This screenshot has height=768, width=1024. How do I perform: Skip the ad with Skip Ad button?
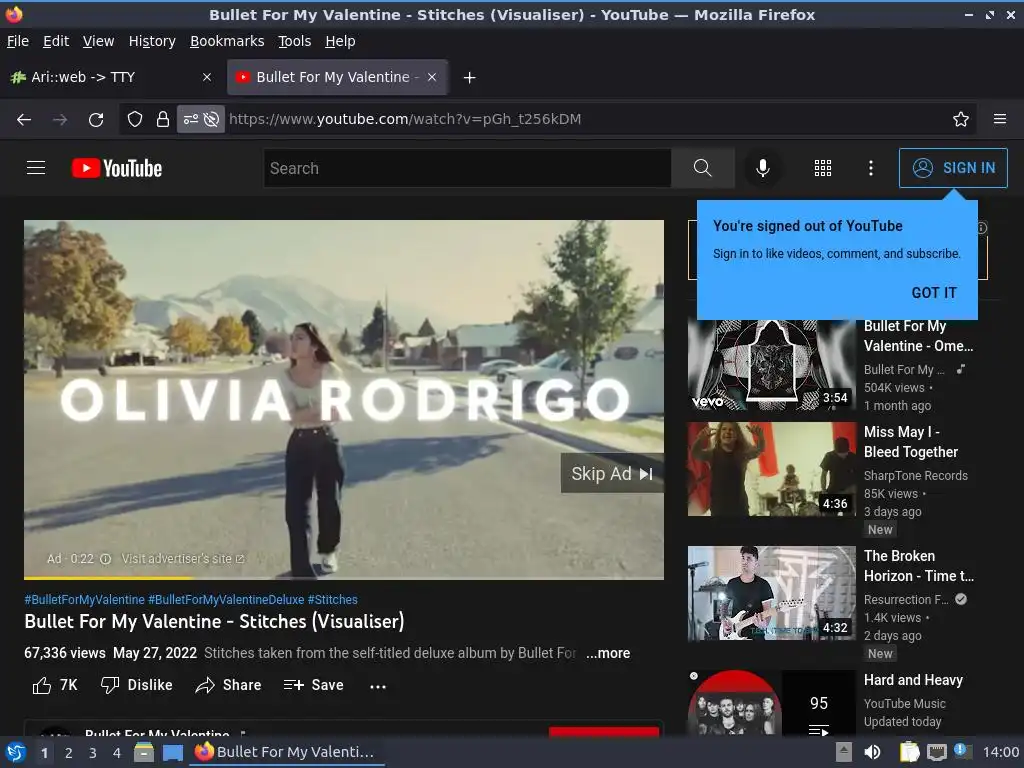point(612,473)
